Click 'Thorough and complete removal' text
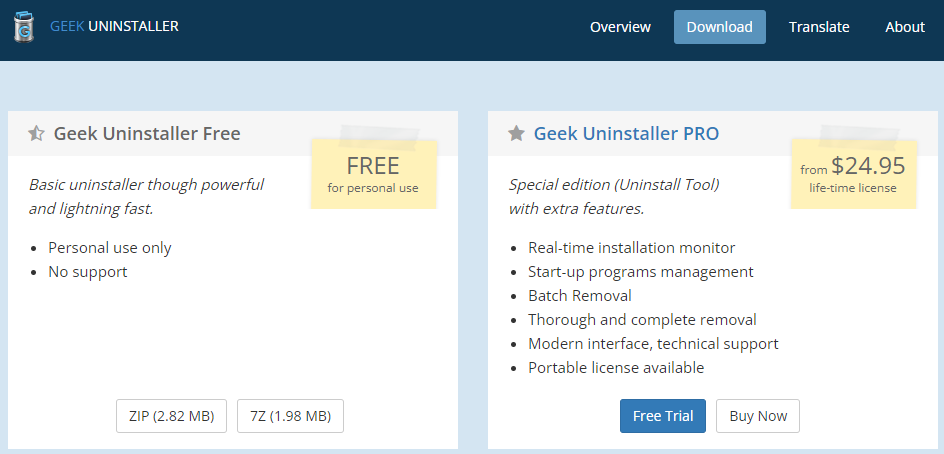 [x=642, y=320]
